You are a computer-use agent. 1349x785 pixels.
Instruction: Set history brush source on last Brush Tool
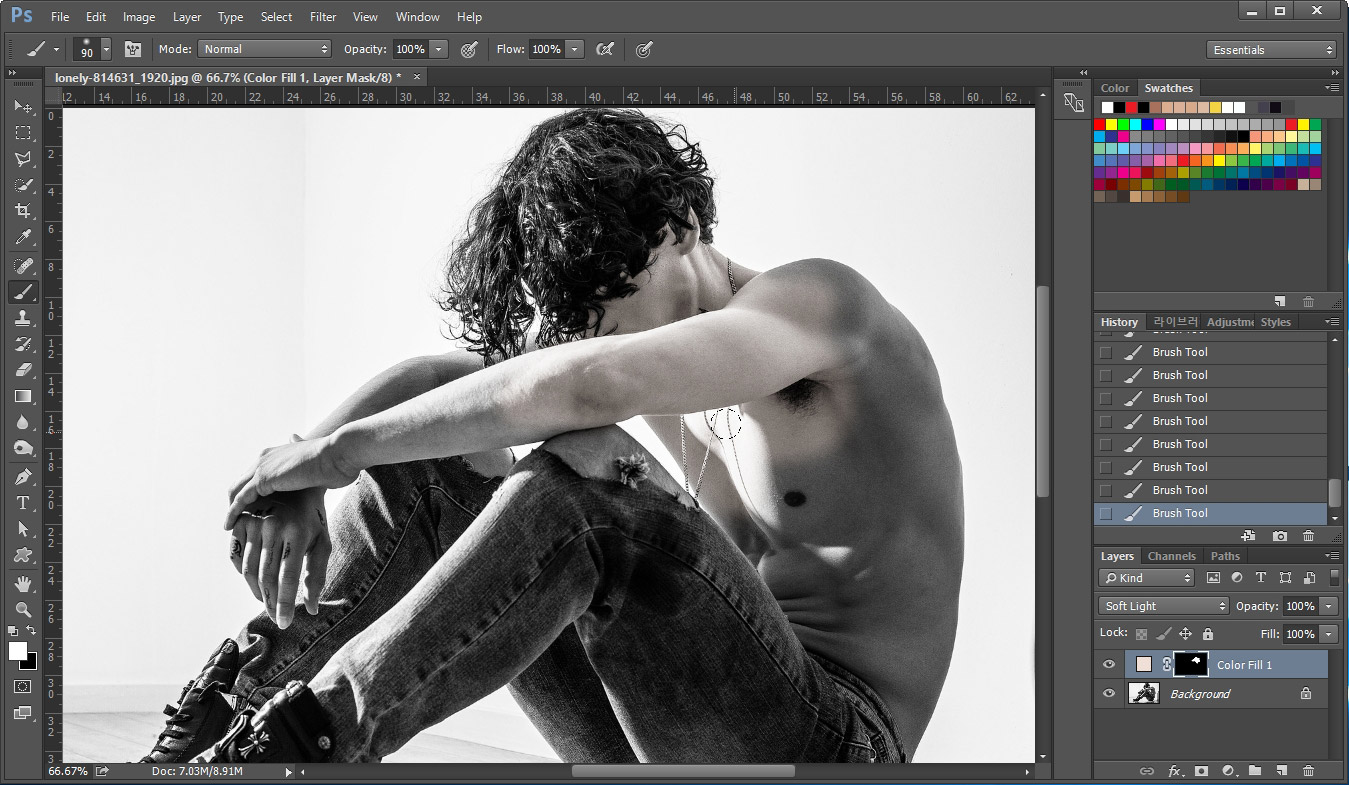1105,513
